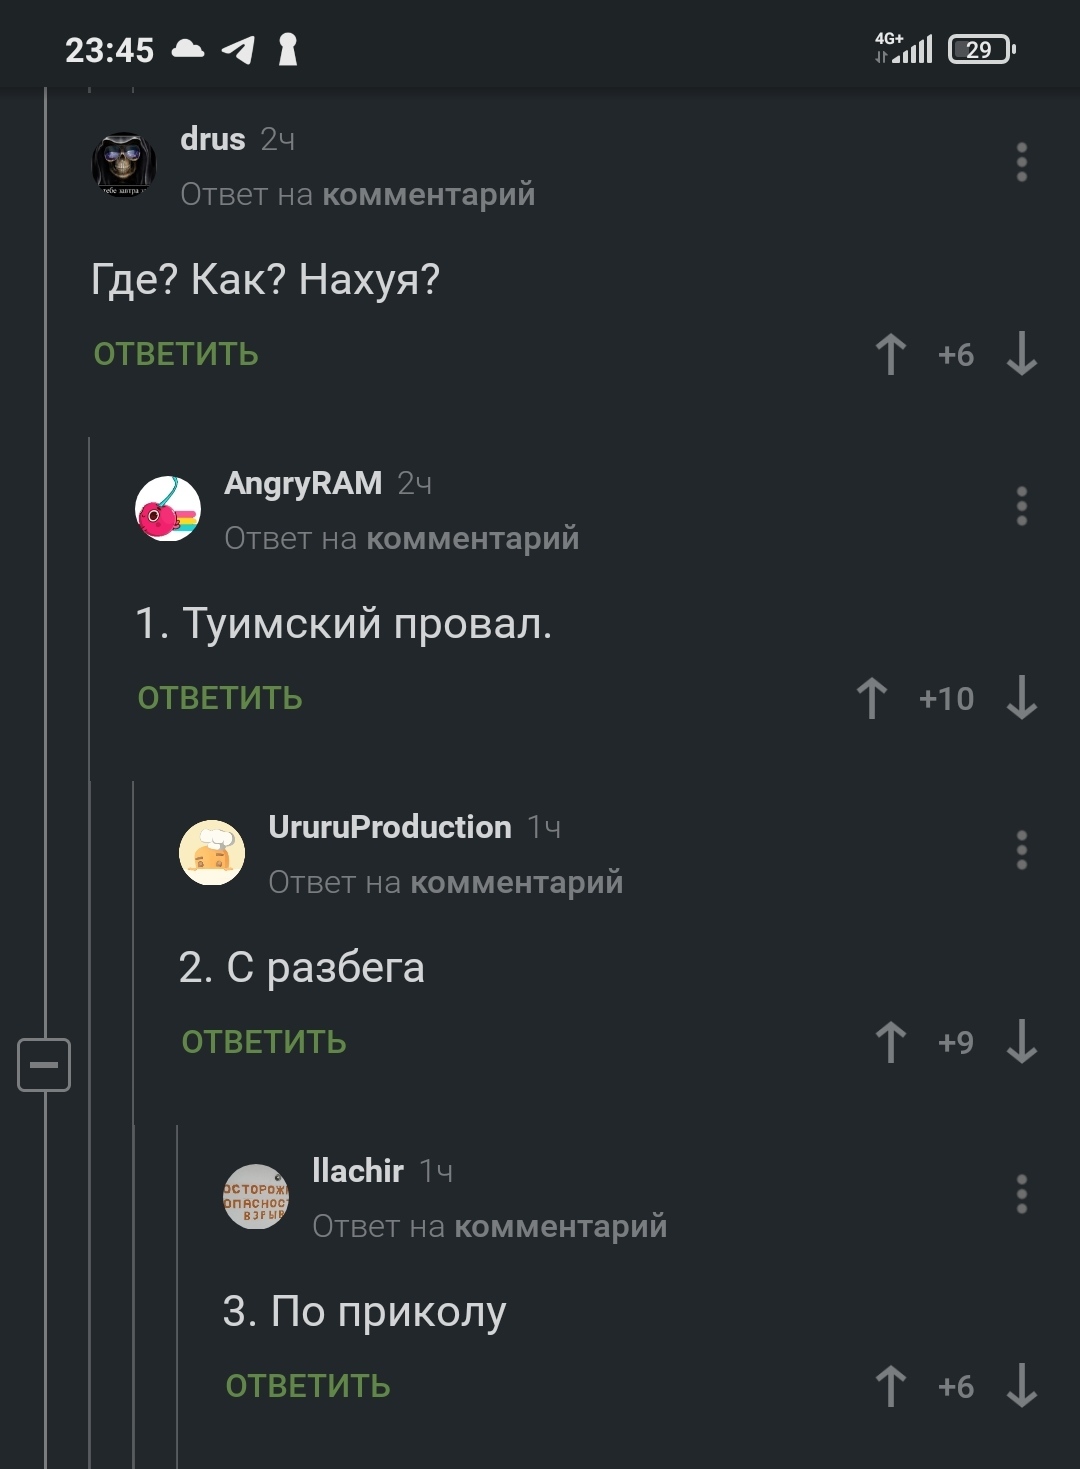Open drus's profile avatar
This screenshot has width=1080, height=1469.
tap(124, 164)
